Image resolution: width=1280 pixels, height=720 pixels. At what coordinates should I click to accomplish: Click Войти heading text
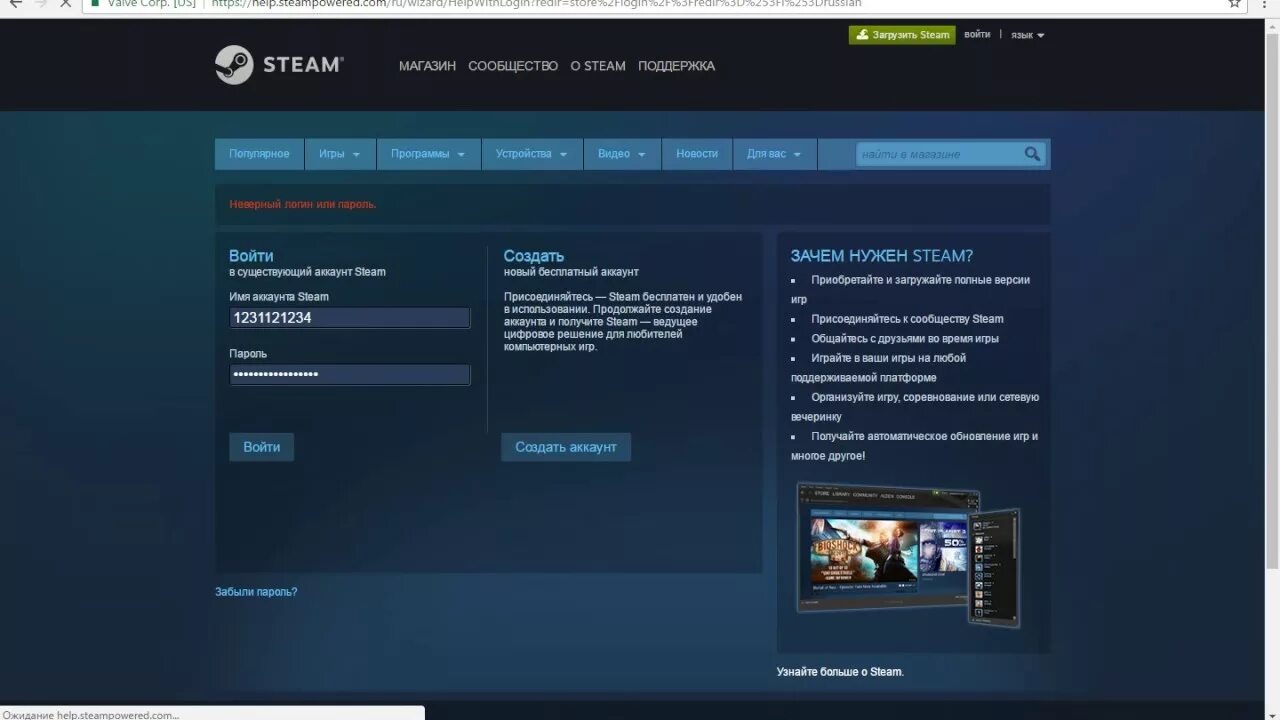(x=251, y=256)
